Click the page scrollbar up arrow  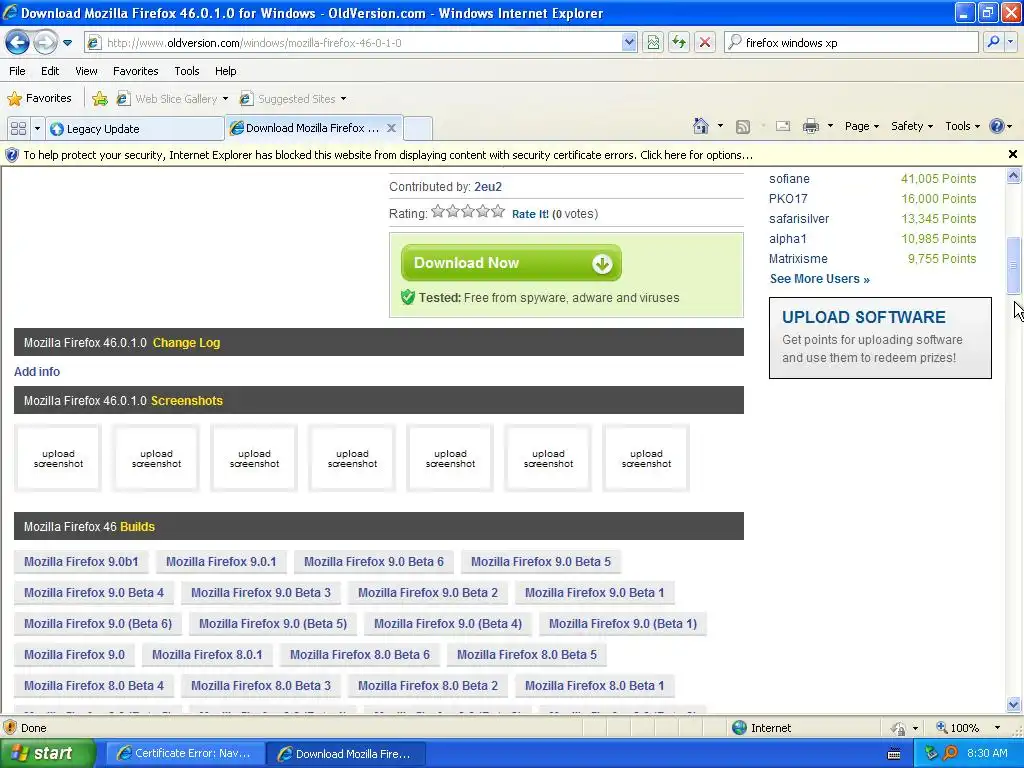[x=1014, y=175]
